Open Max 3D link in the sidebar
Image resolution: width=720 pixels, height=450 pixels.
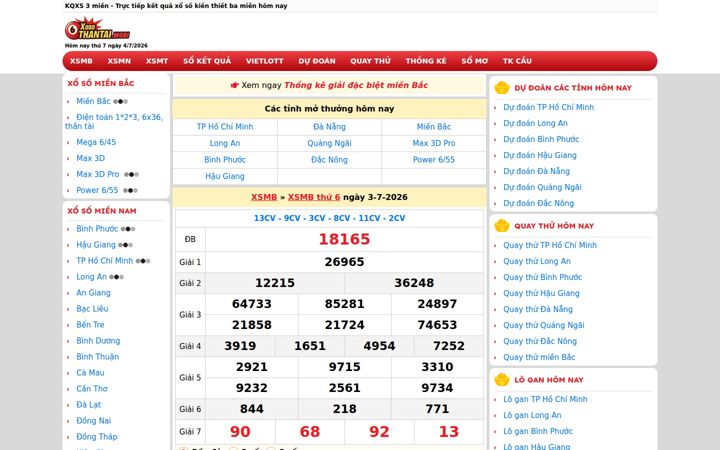90,158
